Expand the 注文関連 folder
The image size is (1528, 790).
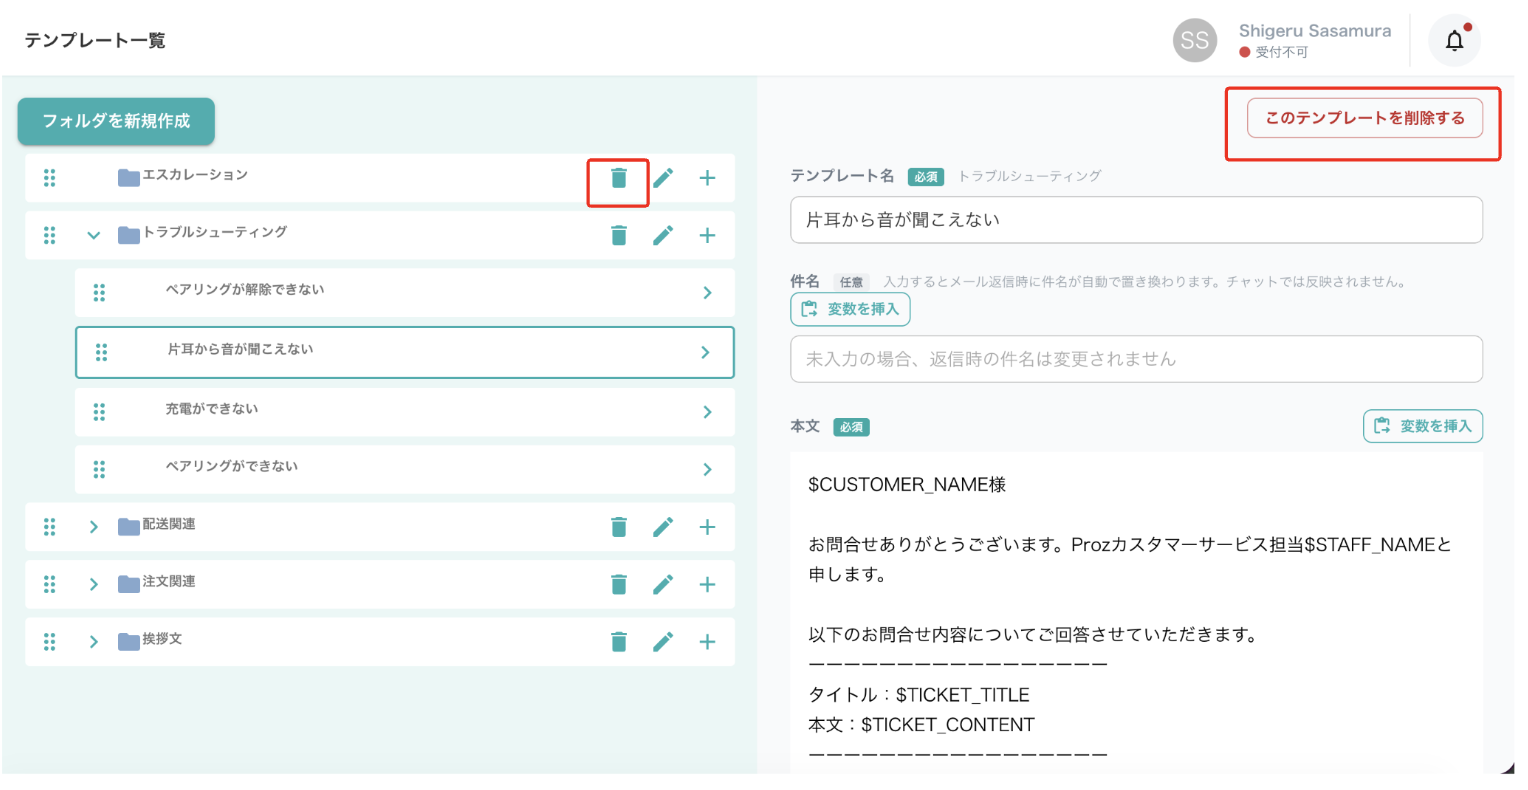pyautogui.click(x=93, y=584)
